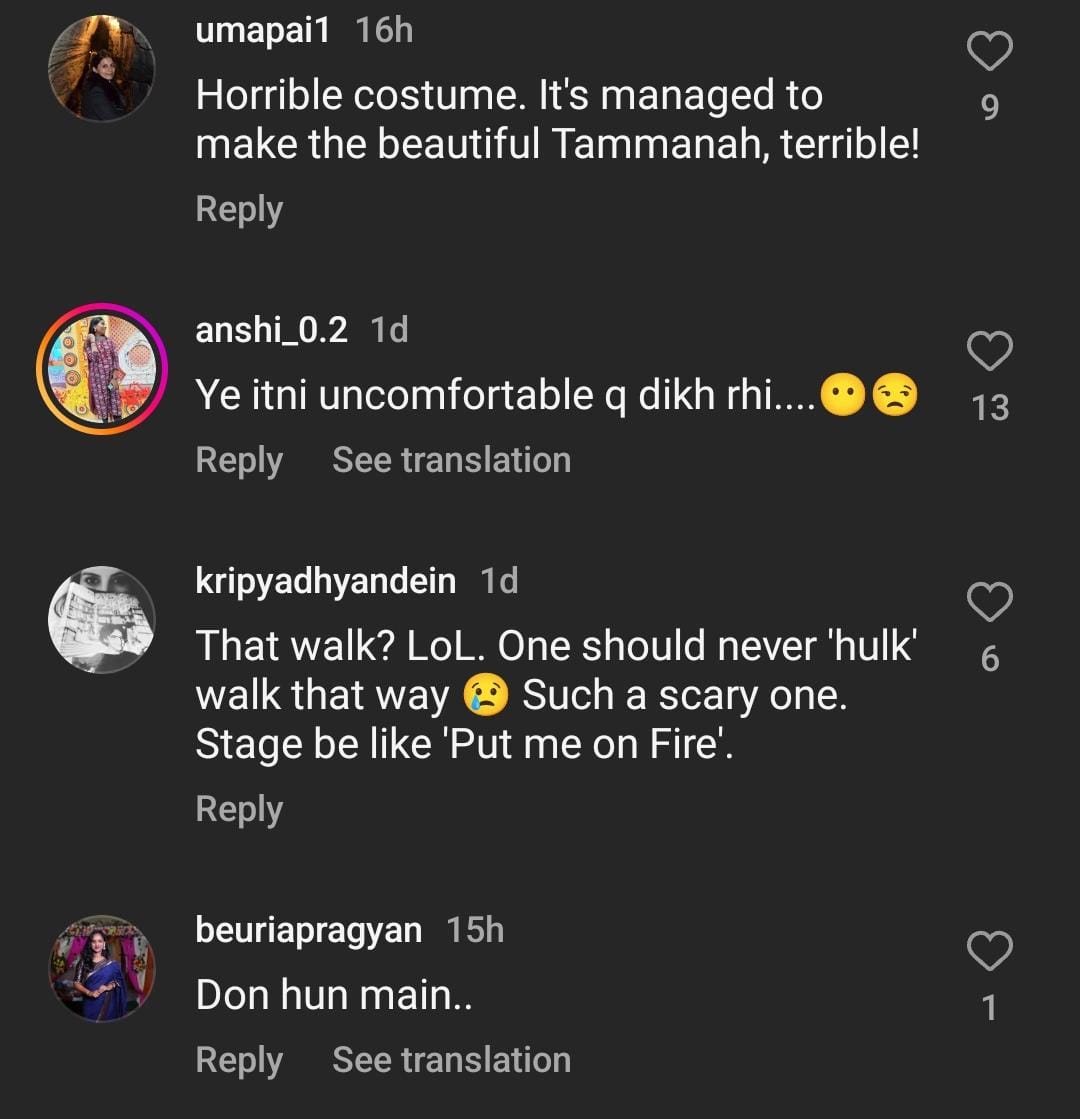Screen dimensions: 1080x1119
Task: Open kripyadhyandein's profile avatar
Action: click(x=102, y=619)
